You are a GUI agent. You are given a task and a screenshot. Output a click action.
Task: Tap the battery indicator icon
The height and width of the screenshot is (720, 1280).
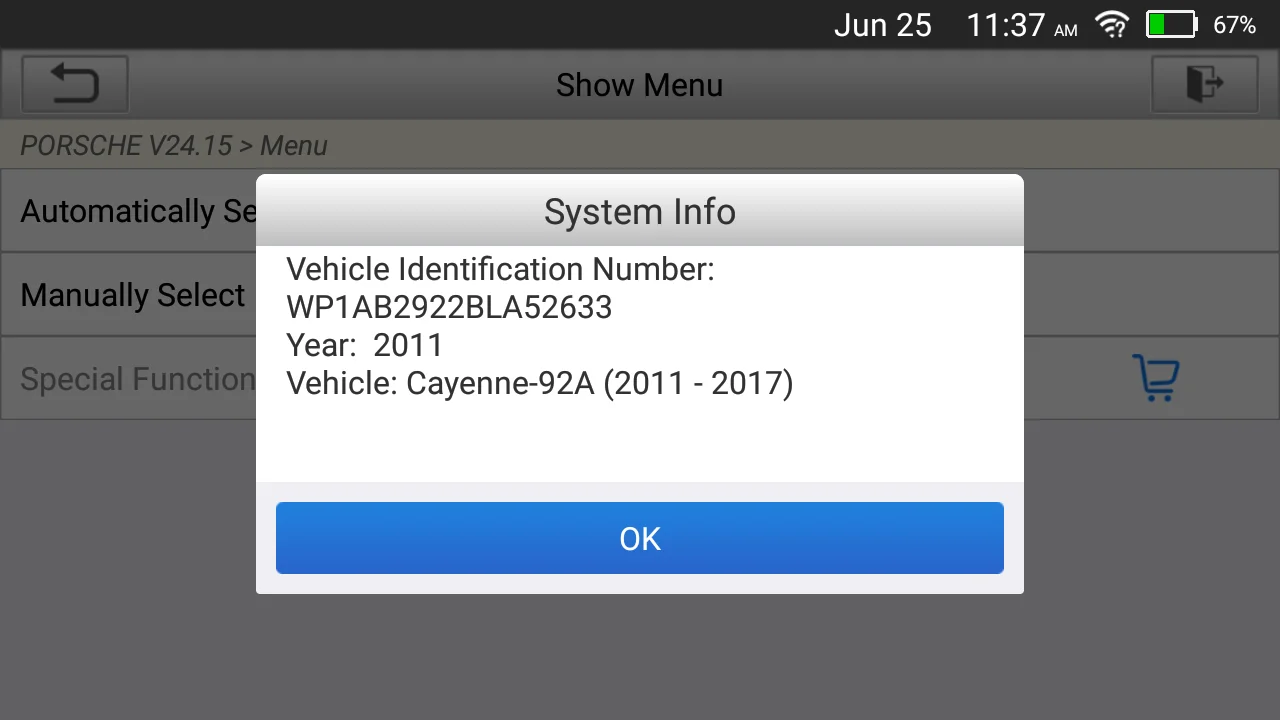[1171, 25]
